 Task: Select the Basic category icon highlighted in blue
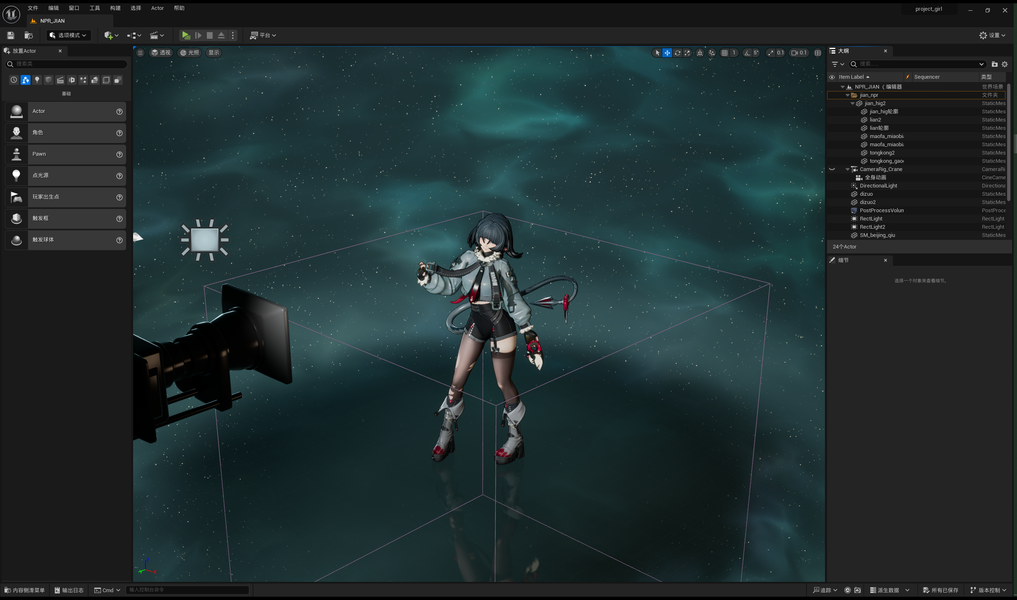(x=25, y=80)
